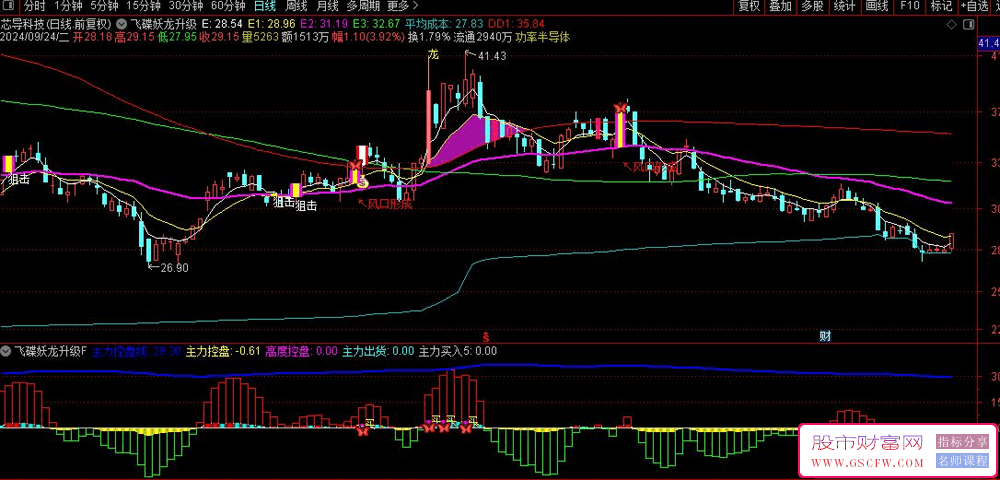Click the date 2024/09/24/二 label
1000x480 pixels.
coord(34,37)
